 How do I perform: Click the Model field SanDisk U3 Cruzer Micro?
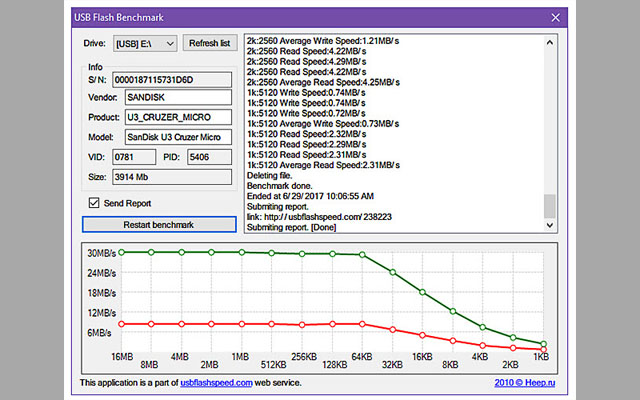pyautogui.click(x=178, y=137)
